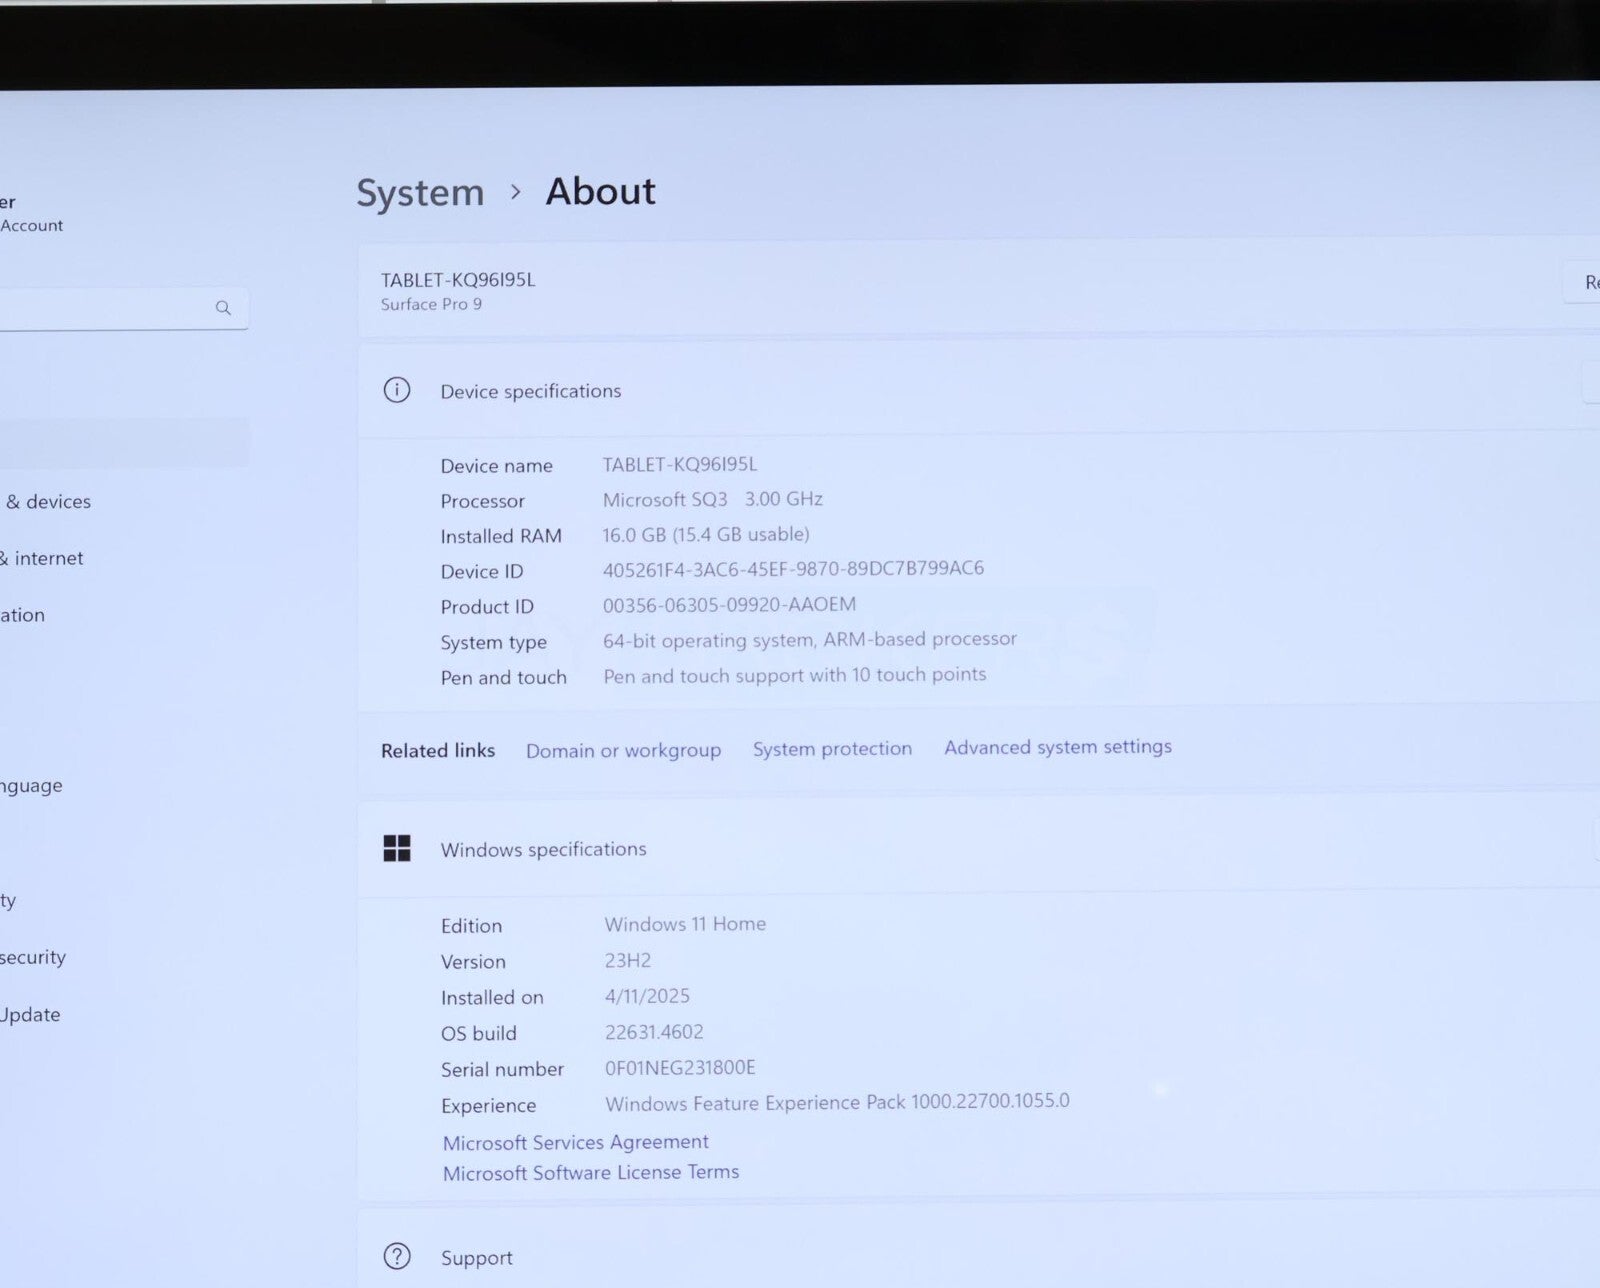Click the user Account label in sidebar
1600x1288 pixels.
[x=31, y=226]
